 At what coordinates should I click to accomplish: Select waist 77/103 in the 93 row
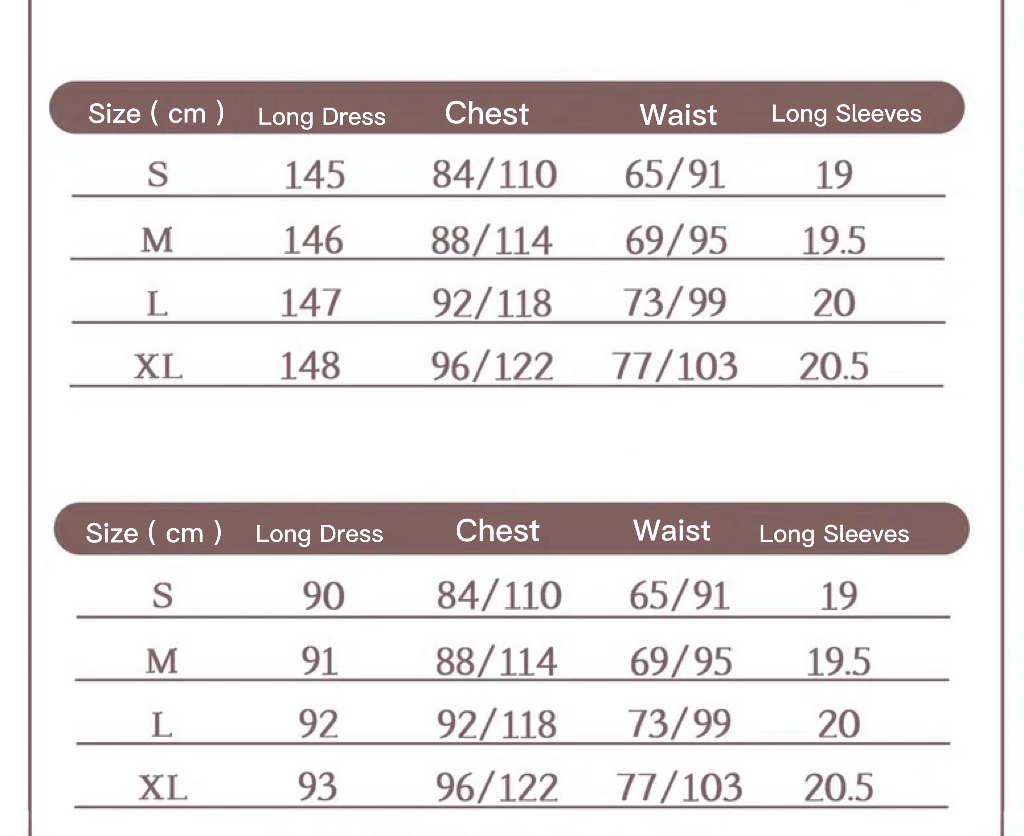coord(679,787)
